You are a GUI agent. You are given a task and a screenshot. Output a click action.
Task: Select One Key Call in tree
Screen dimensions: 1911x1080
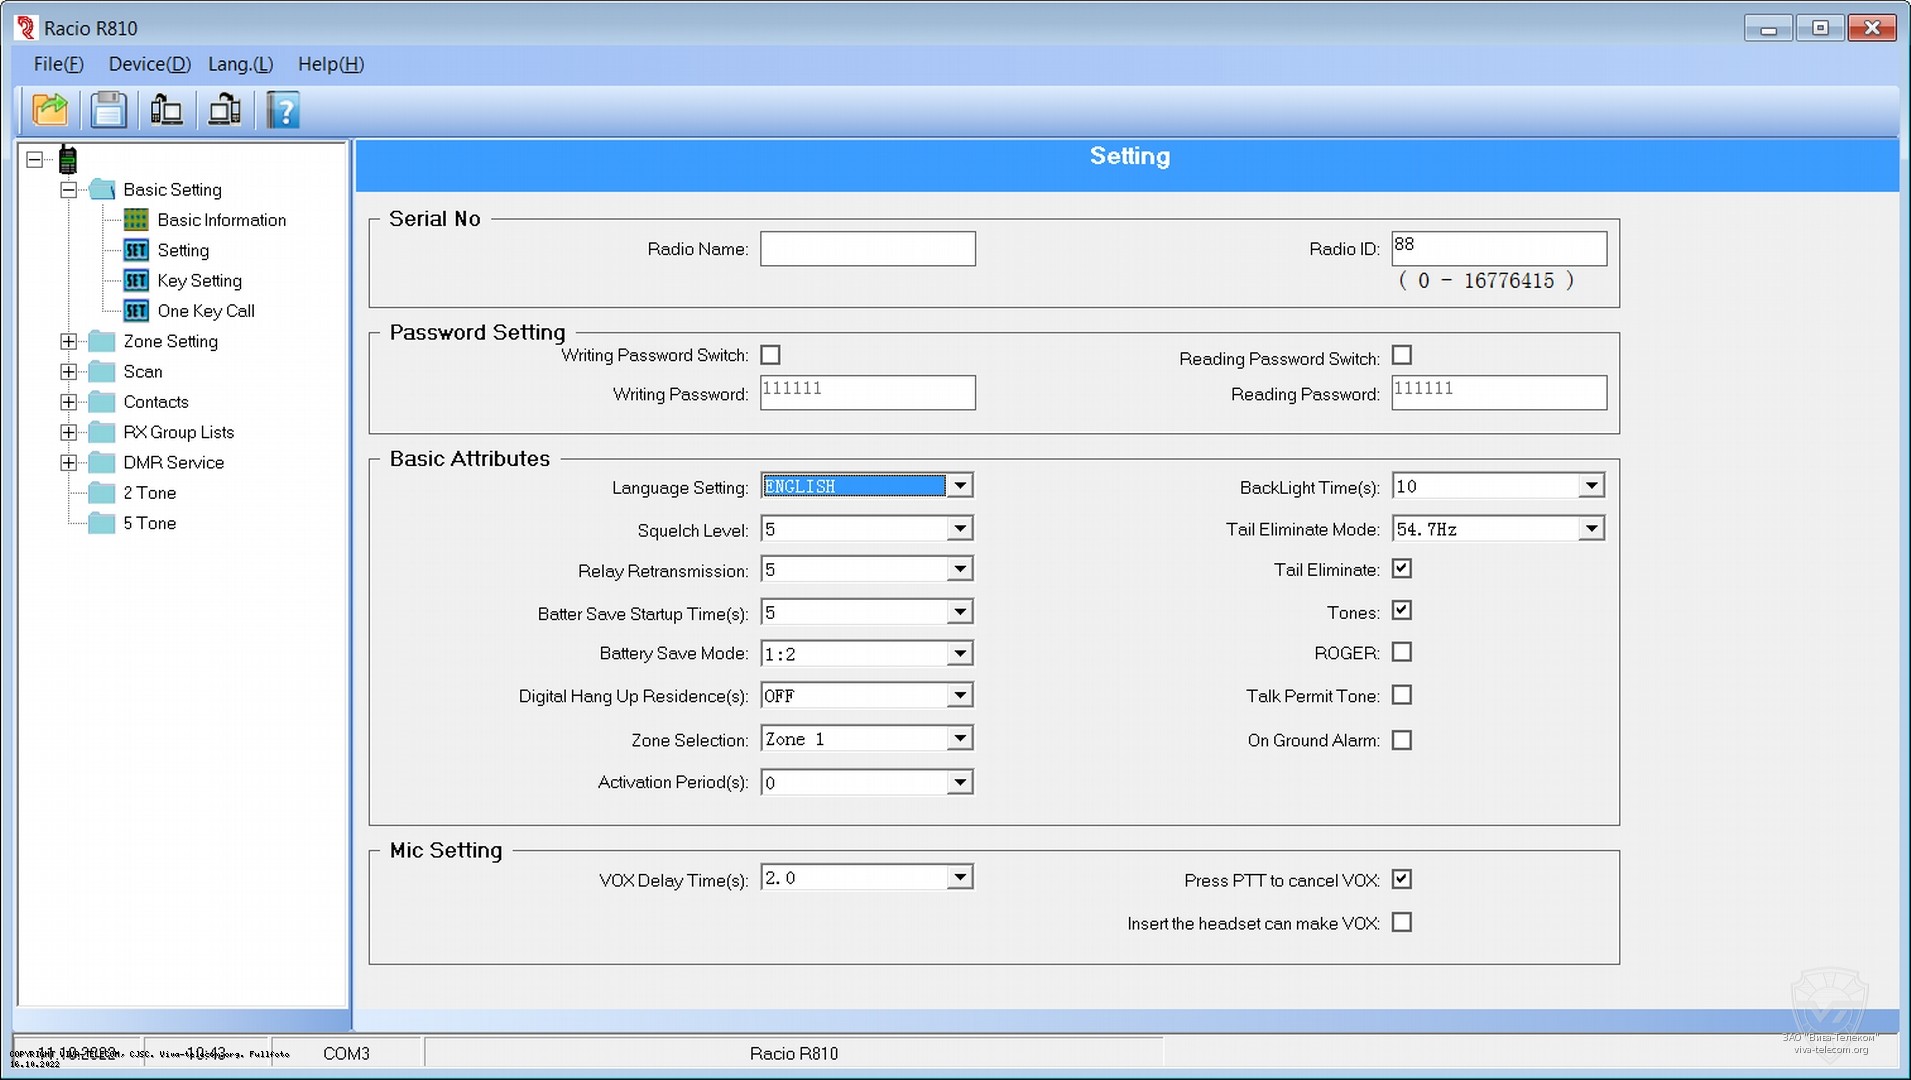click(205, 311)
